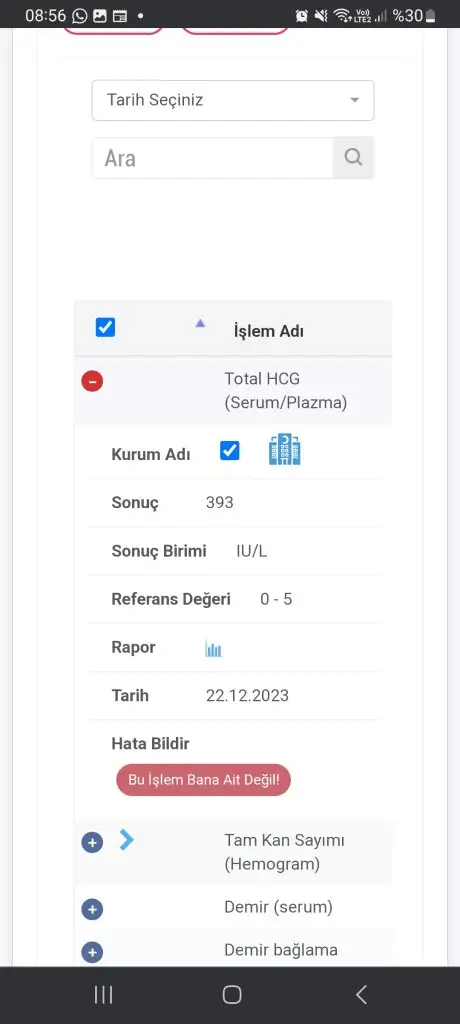Viewport: 460px width, 1024px height.
Task: Open the Tarih Seçiniz dropdown
Action: (233, 101)
